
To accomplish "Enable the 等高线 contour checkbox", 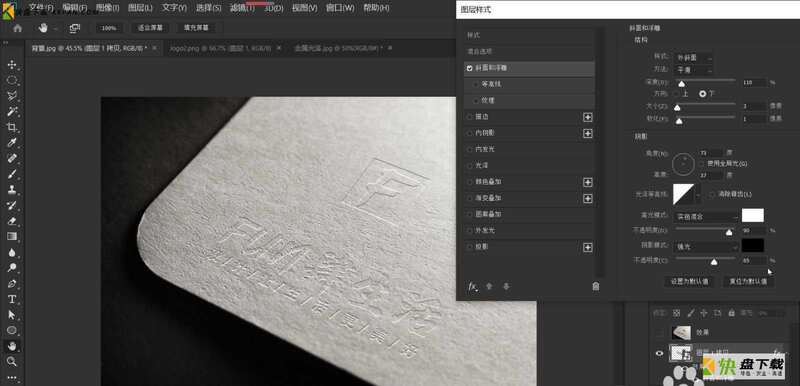I will tap(476, 84).
